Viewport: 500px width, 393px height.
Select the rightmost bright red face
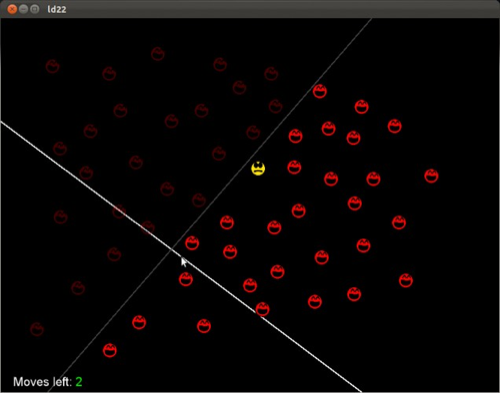(431, 176)
